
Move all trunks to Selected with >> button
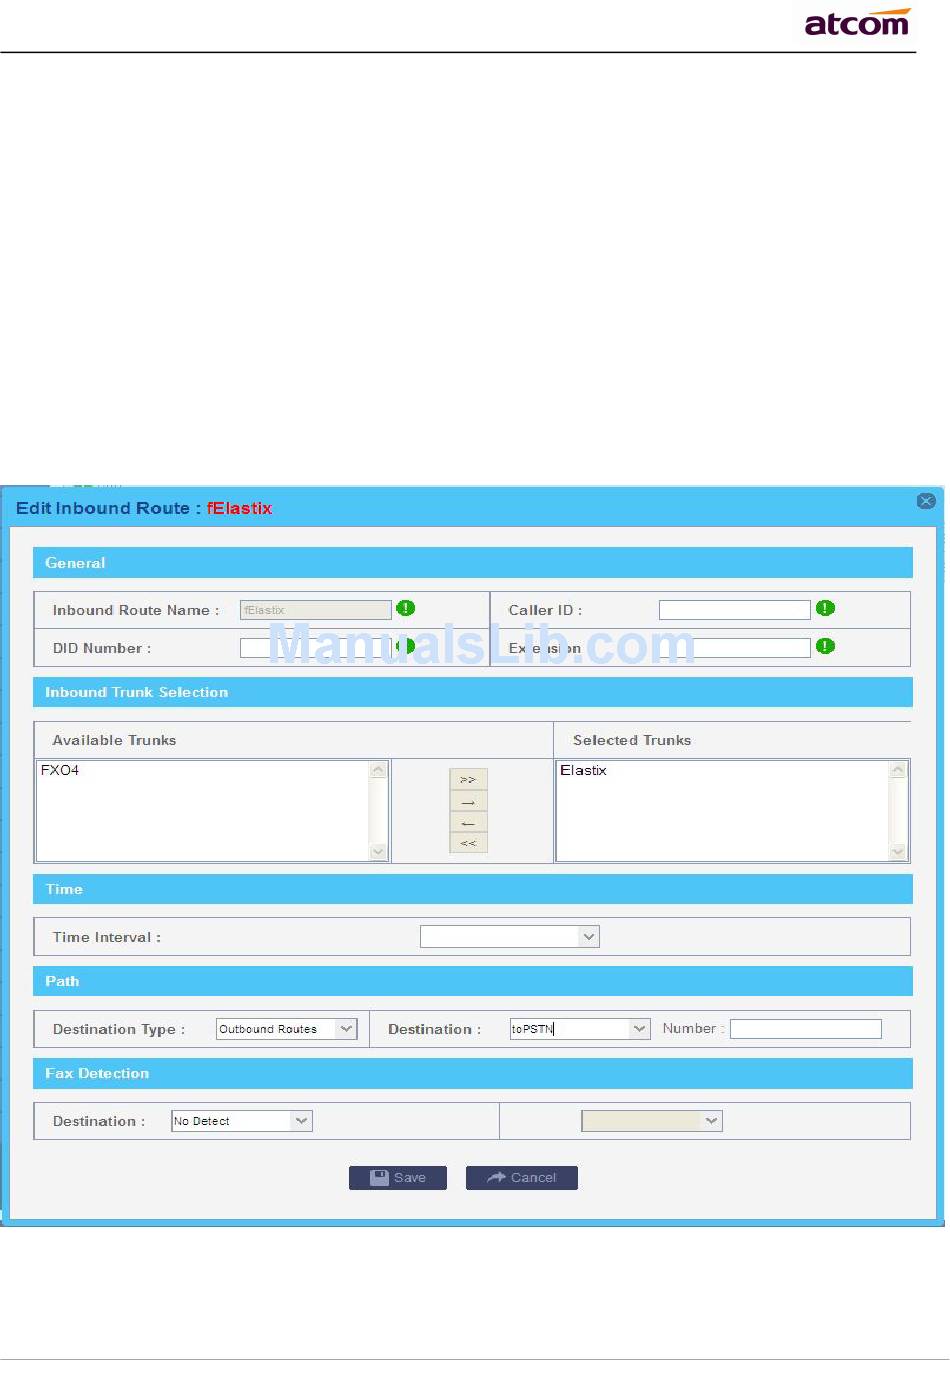[x=468, y=780]
